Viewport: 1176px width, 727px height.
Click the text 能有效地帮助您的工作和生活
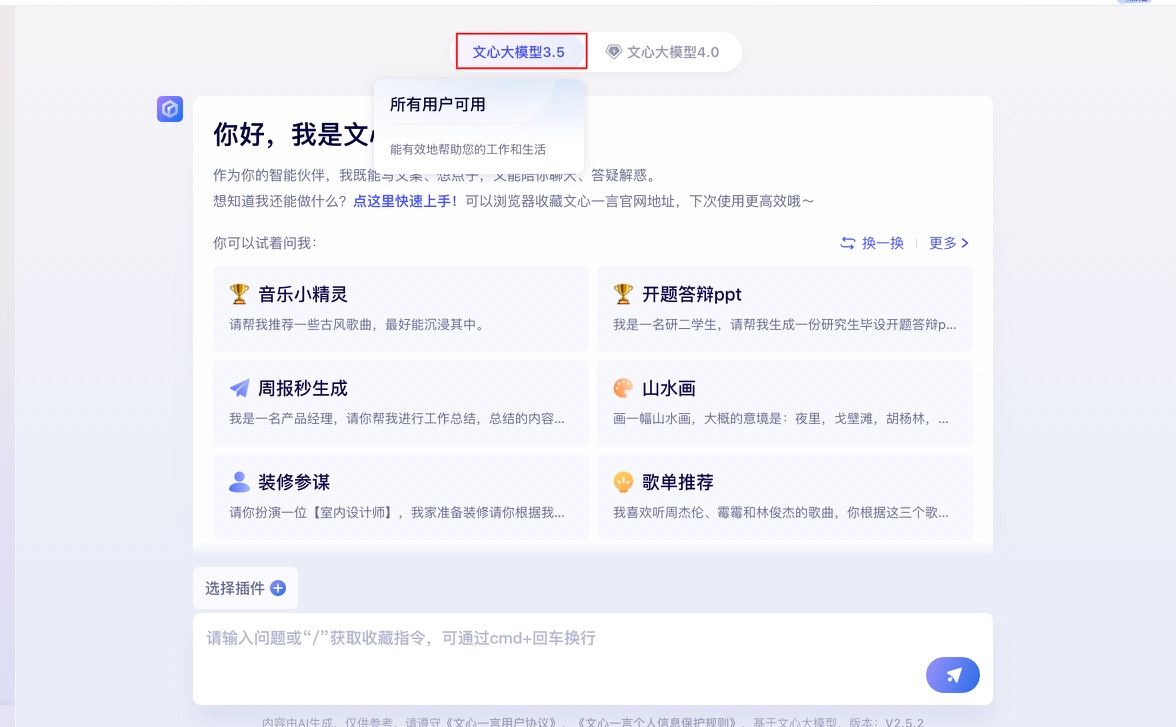pos(468,149)
